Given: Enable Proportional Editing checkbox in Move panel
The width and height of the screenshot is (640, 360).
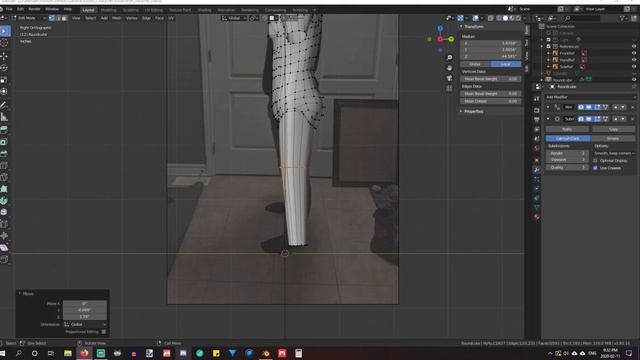Looking at the screenshot, I should pos(104,332).
